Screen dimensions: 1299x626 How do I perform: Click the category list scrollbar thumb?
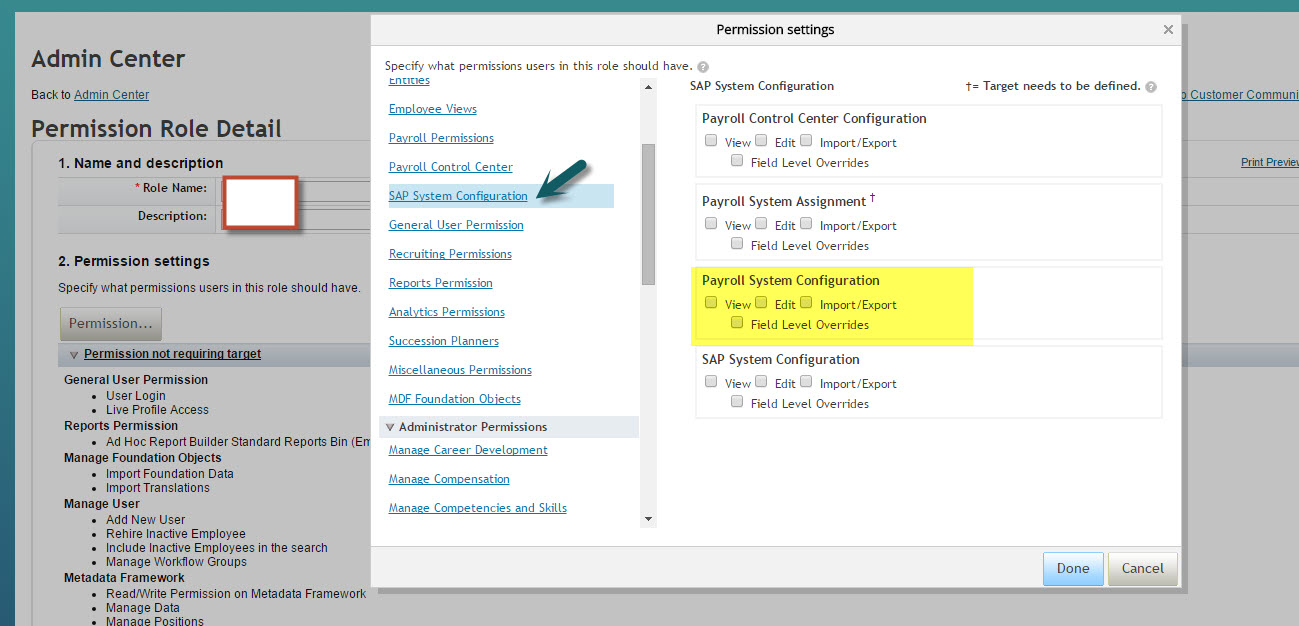[648, 214]
